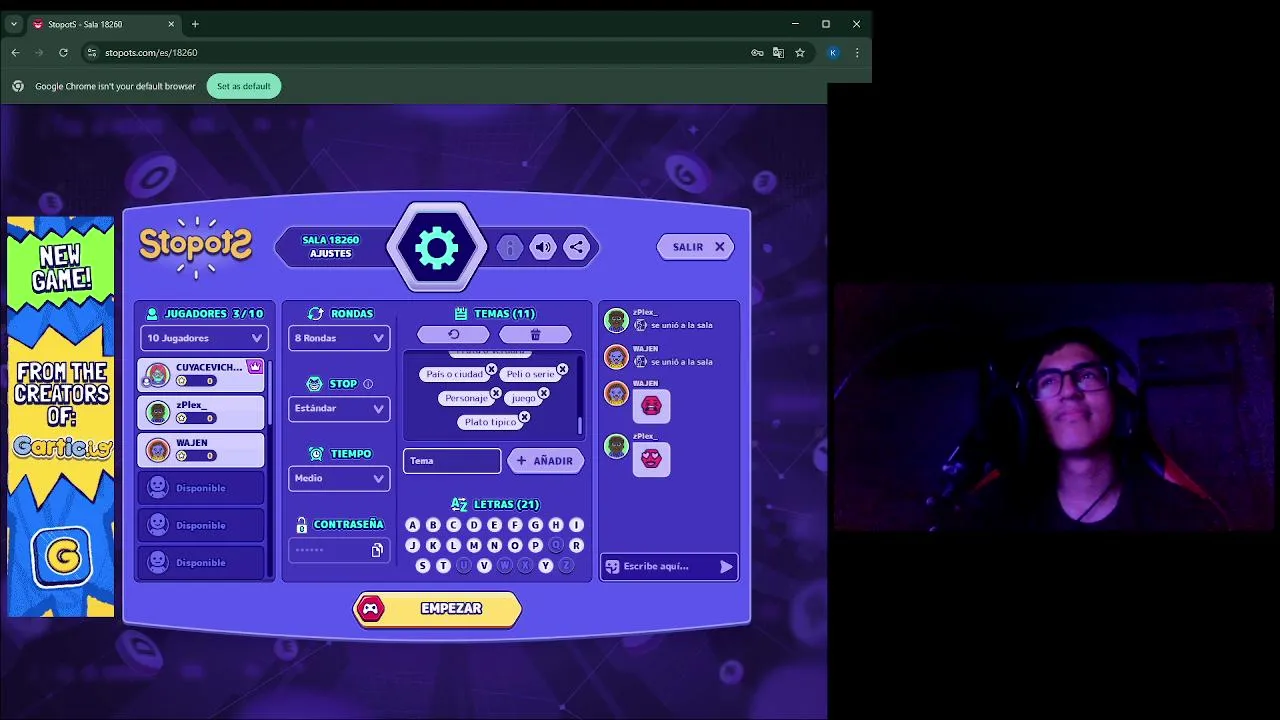Remove the 'País o ciudad' theme
Viewport: 1280px width, 720px height.
tap(491, 369)
